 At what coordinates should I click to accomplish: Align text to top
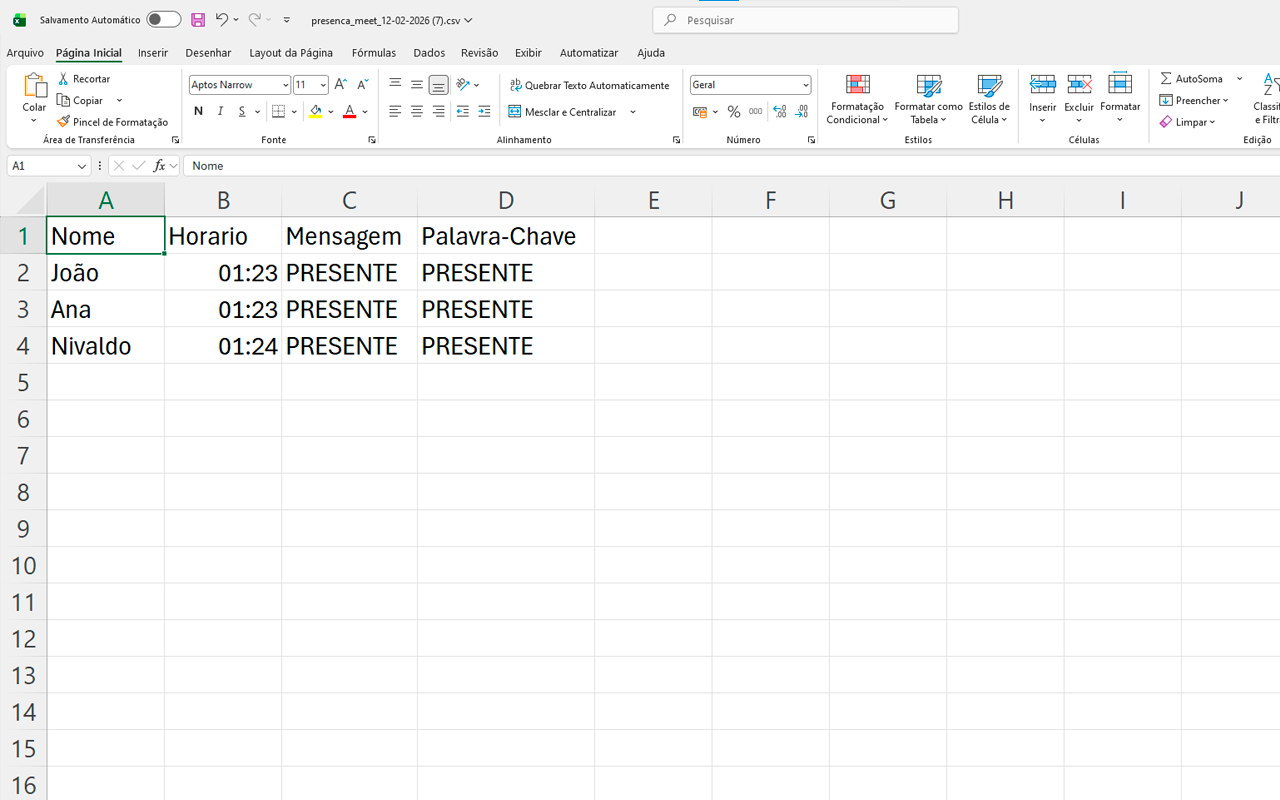pyautogui.click(x=395, y=85)
